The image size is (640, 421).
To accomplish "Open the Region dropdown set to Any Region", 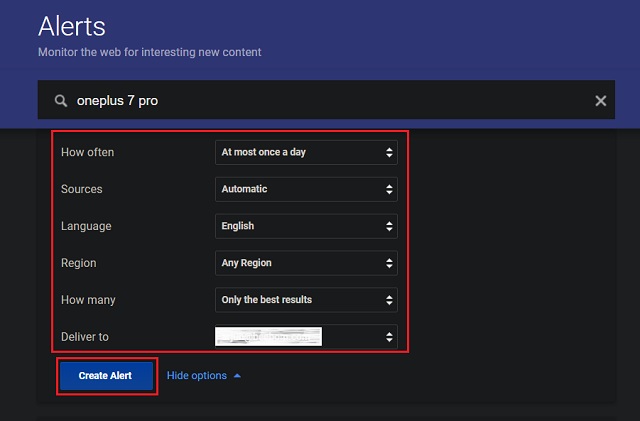I will pyautogui.click(x=306, y=263).
